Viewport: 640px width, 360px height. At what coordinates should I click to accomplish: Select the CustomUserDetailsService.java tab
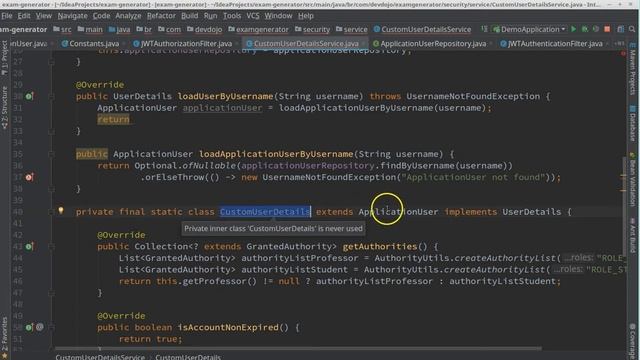click(306, 43)
